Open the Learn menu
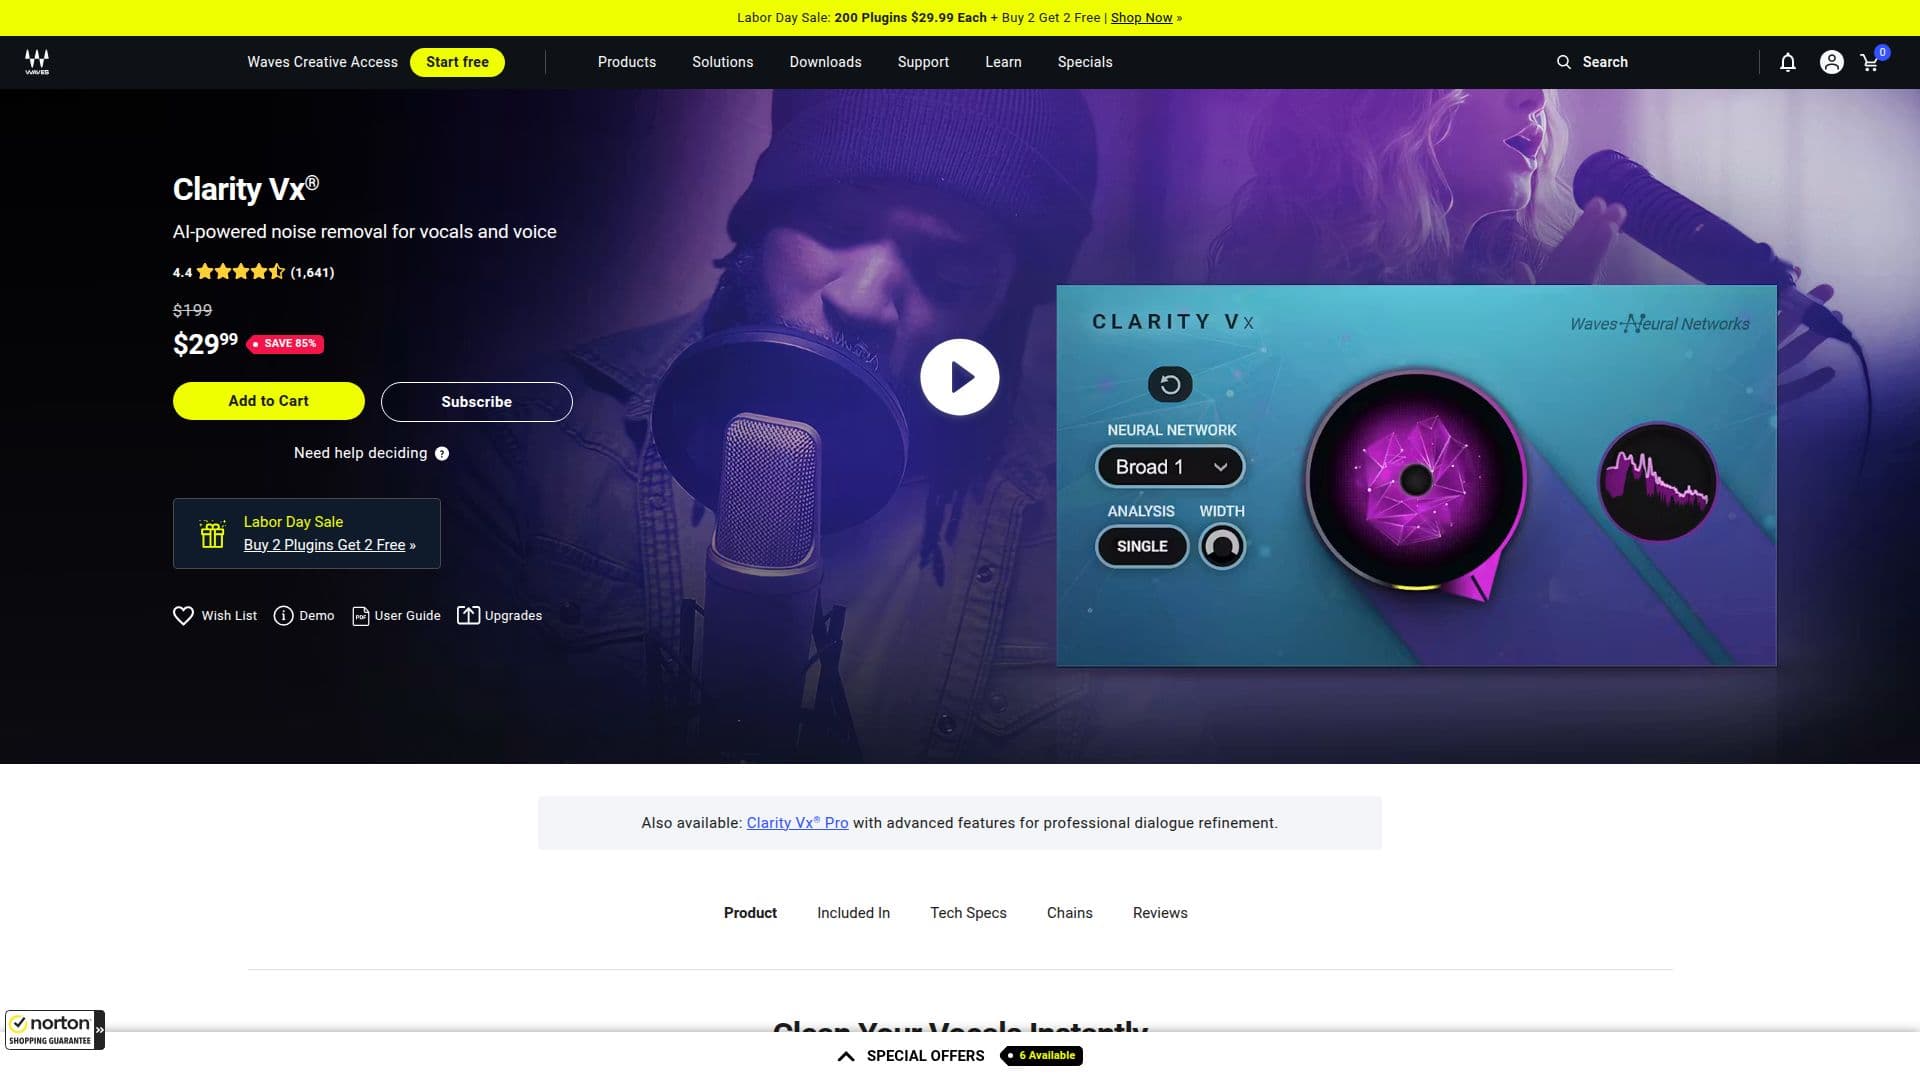 (x=1003, y=62)
